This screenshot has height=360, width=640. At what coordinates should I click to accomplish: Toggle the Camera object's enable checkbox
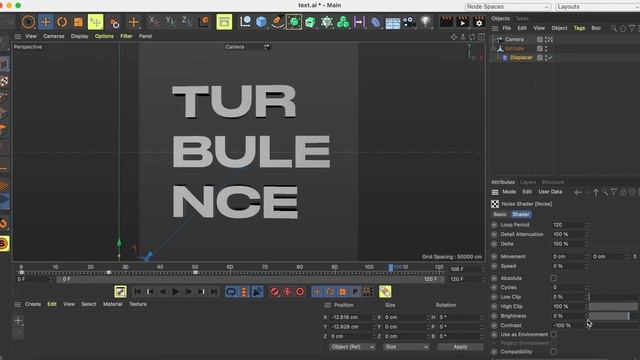click(540, 40)
